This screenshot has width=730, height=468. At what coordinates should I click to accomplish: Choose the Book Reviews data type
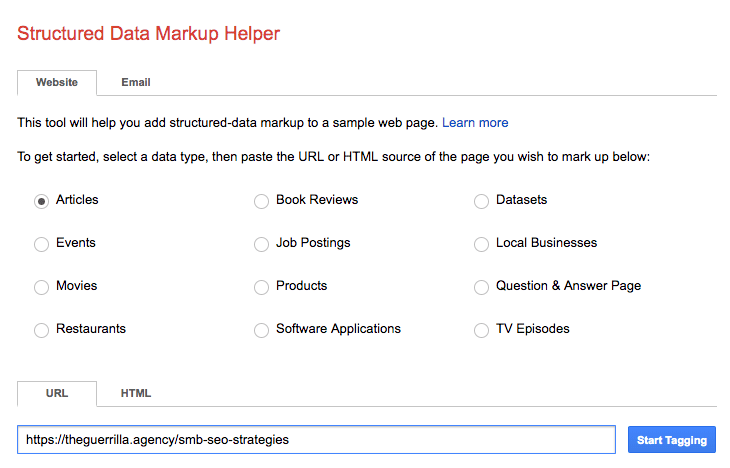[x=261, y=201]
